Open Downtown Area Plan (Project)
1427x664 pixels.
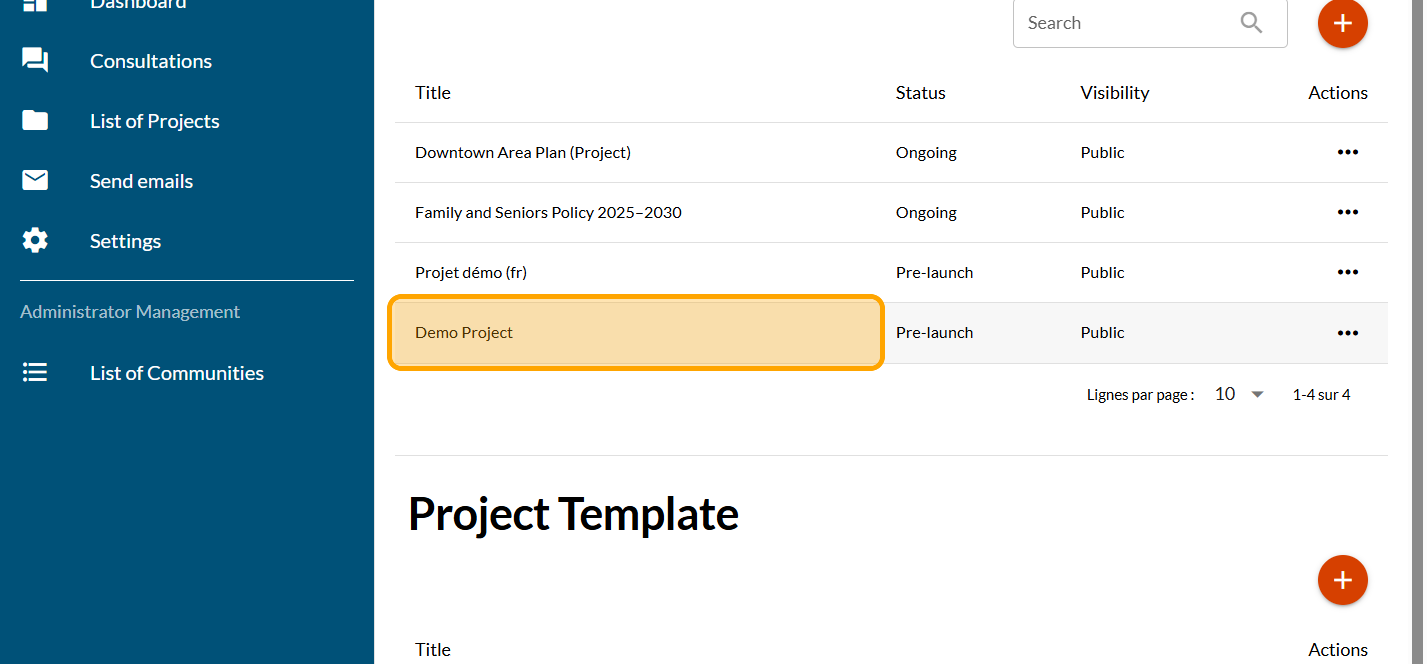coord(523,153)
